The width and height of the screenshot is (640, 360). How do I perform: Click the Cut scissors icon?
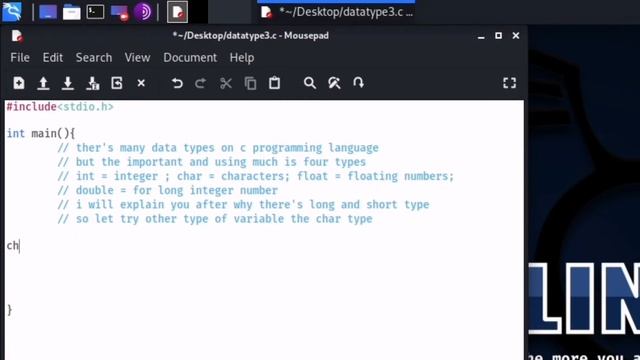click(x=226, y=83)
